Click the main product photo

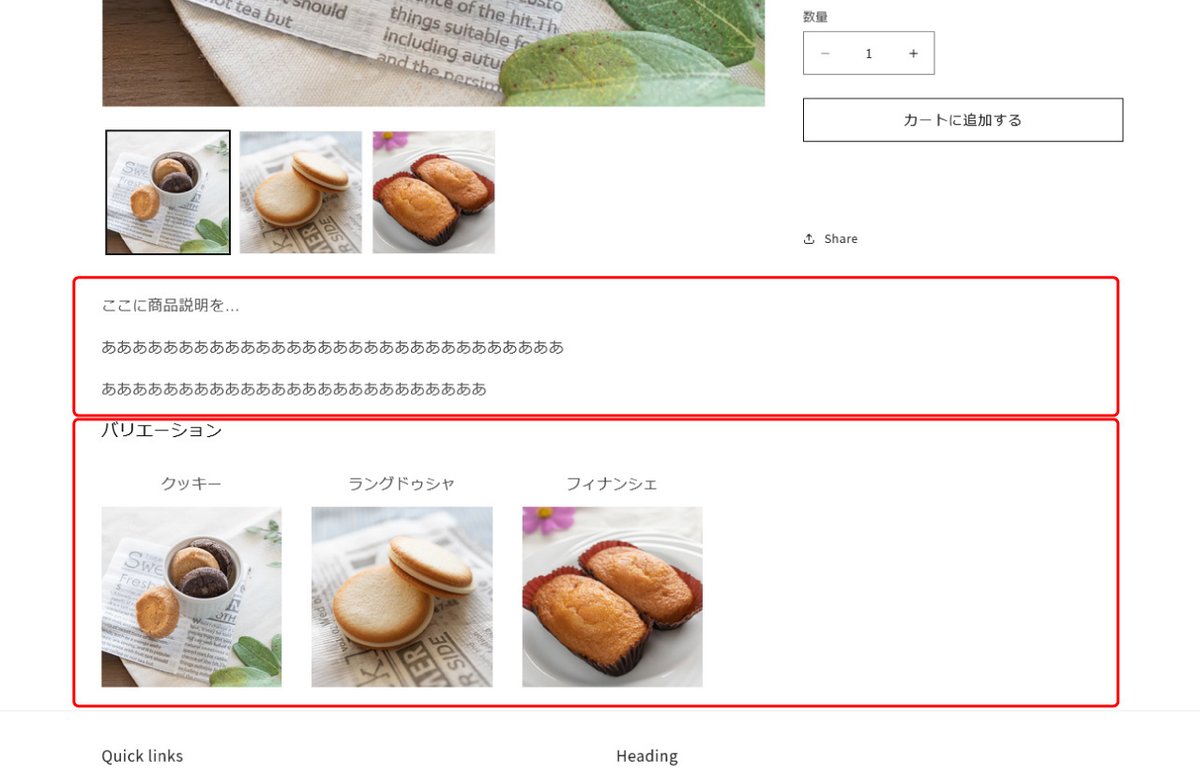(x=434, y=53)
